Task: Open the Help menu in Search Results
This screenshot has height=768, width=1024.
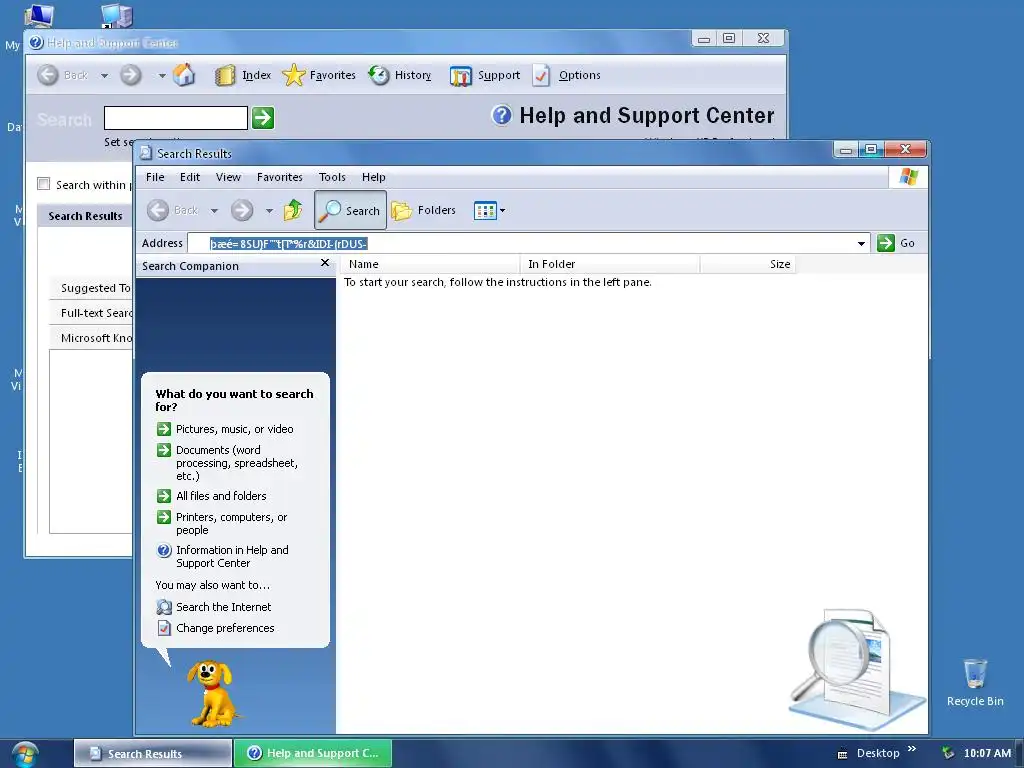Action: pyautogui.click(x=374, y=177)
